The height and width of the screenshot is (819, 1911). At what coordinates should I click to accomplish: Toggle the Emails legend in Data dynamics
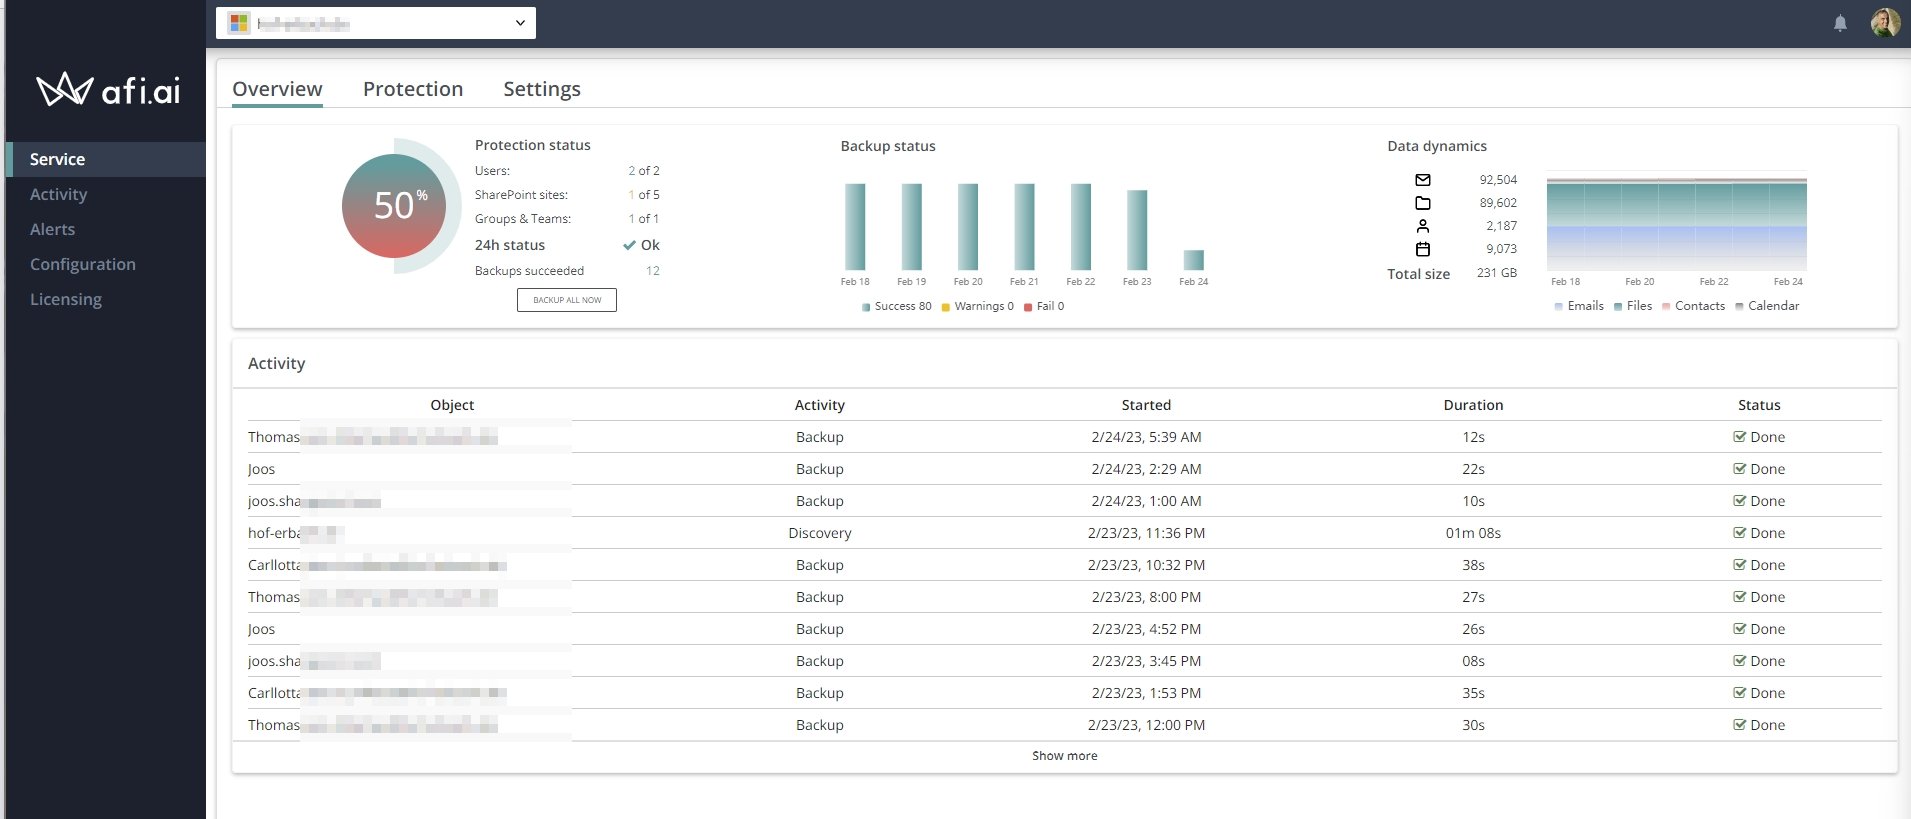(x=1578, y=306)
